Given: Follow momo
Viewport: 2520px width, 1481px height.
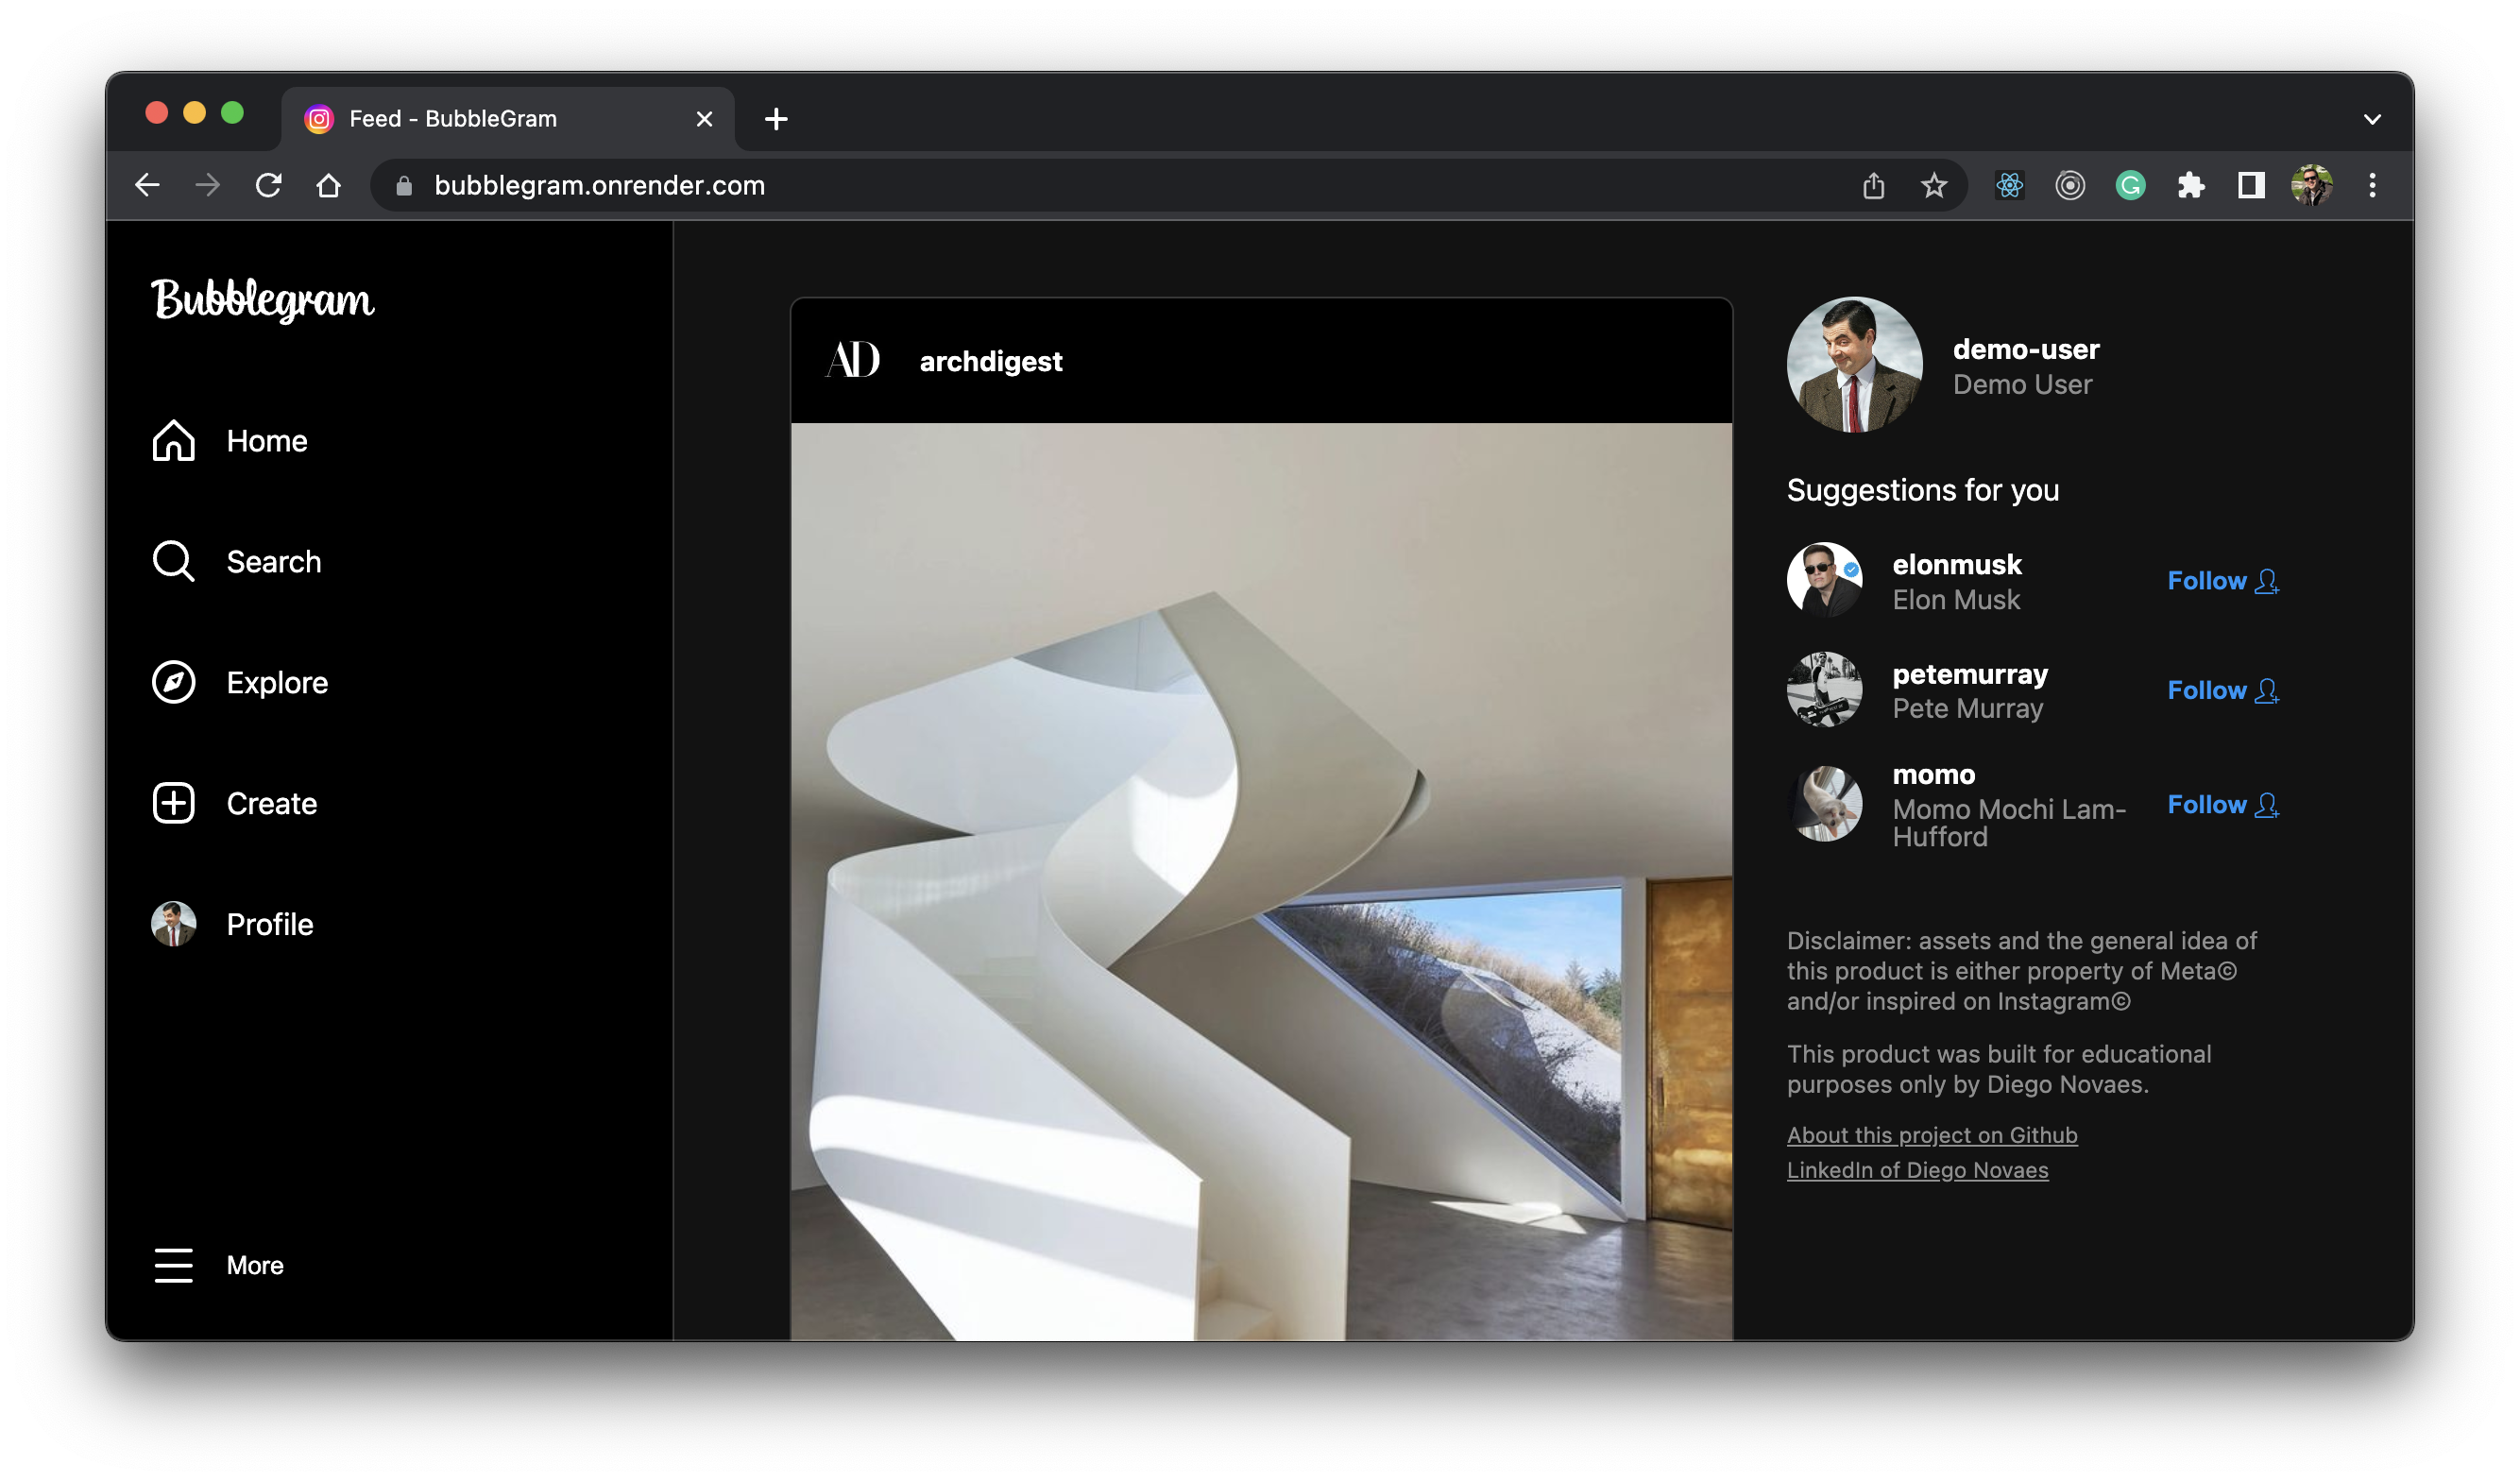Looking at the screenshot, I should point(2223,804).
